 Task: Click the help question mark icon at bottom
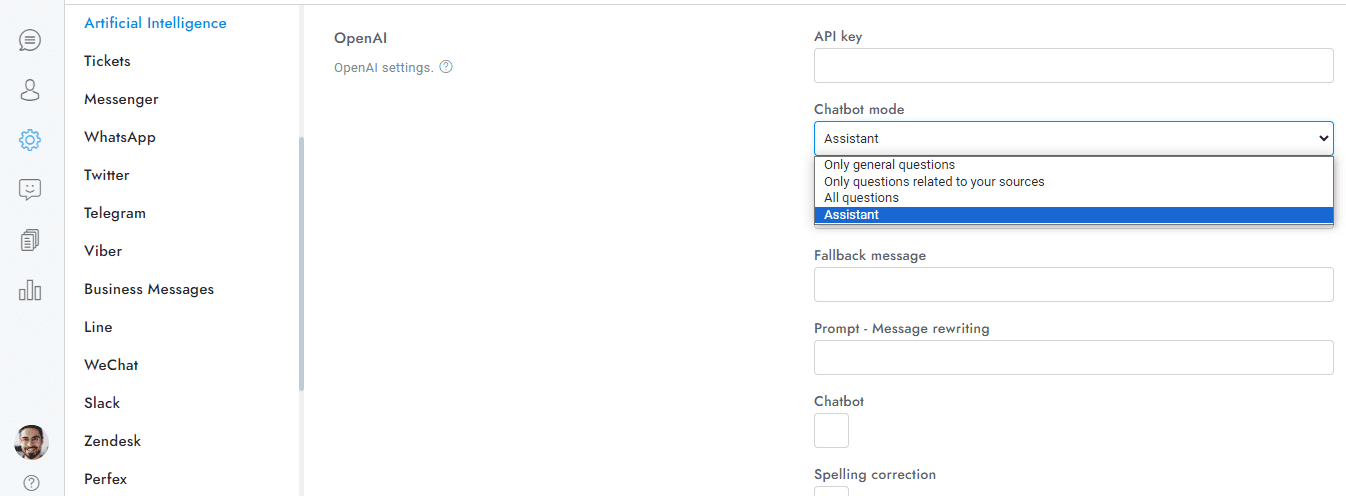tap(31, 483)
